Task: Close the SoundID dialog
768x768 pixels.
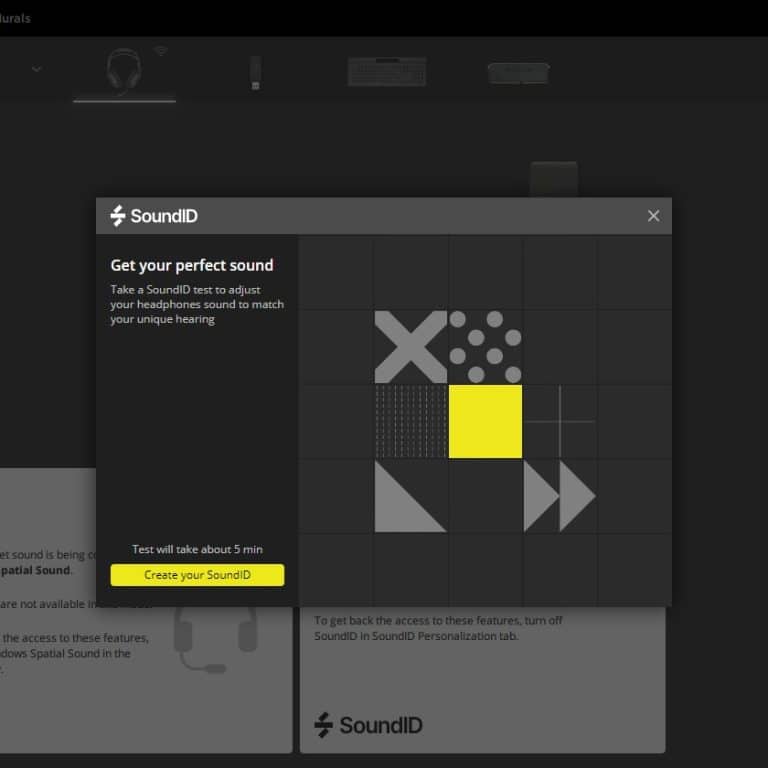Action: coord(653,216)
